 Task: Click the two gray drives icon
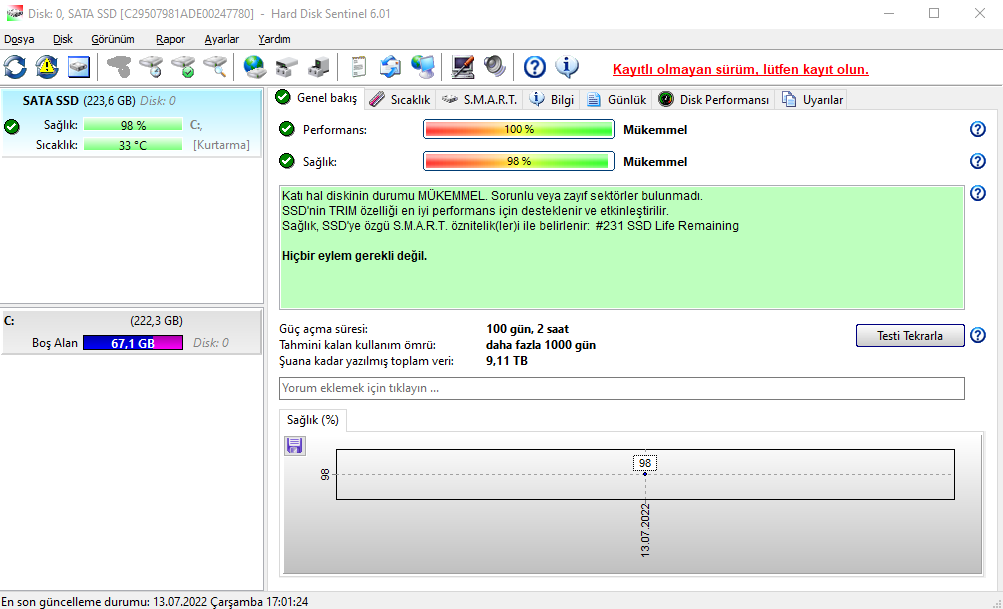pos(287,67)
